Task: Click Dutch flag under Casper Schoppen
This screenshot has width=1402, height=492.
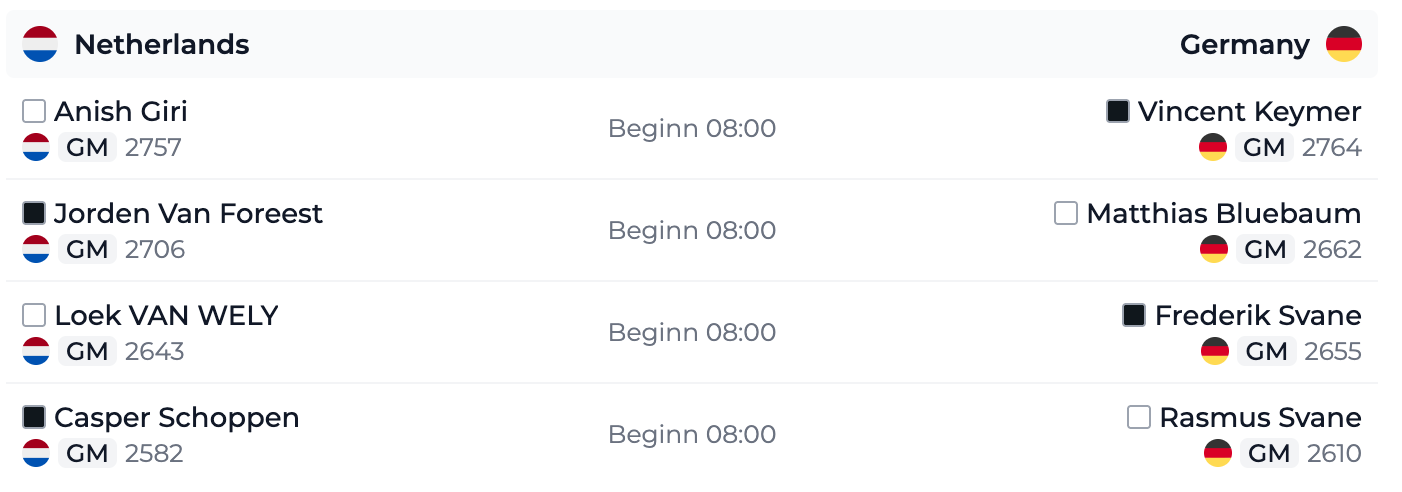Action: pyautogui.click(x=36, y=453)
